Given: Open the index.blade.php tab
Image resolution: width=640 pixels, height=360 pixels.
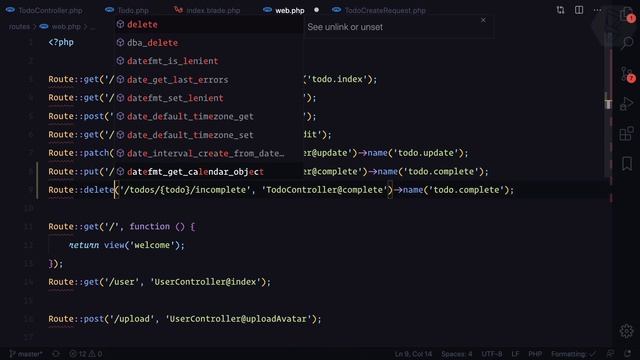Looking at the screenshot, I should (207, 10).
